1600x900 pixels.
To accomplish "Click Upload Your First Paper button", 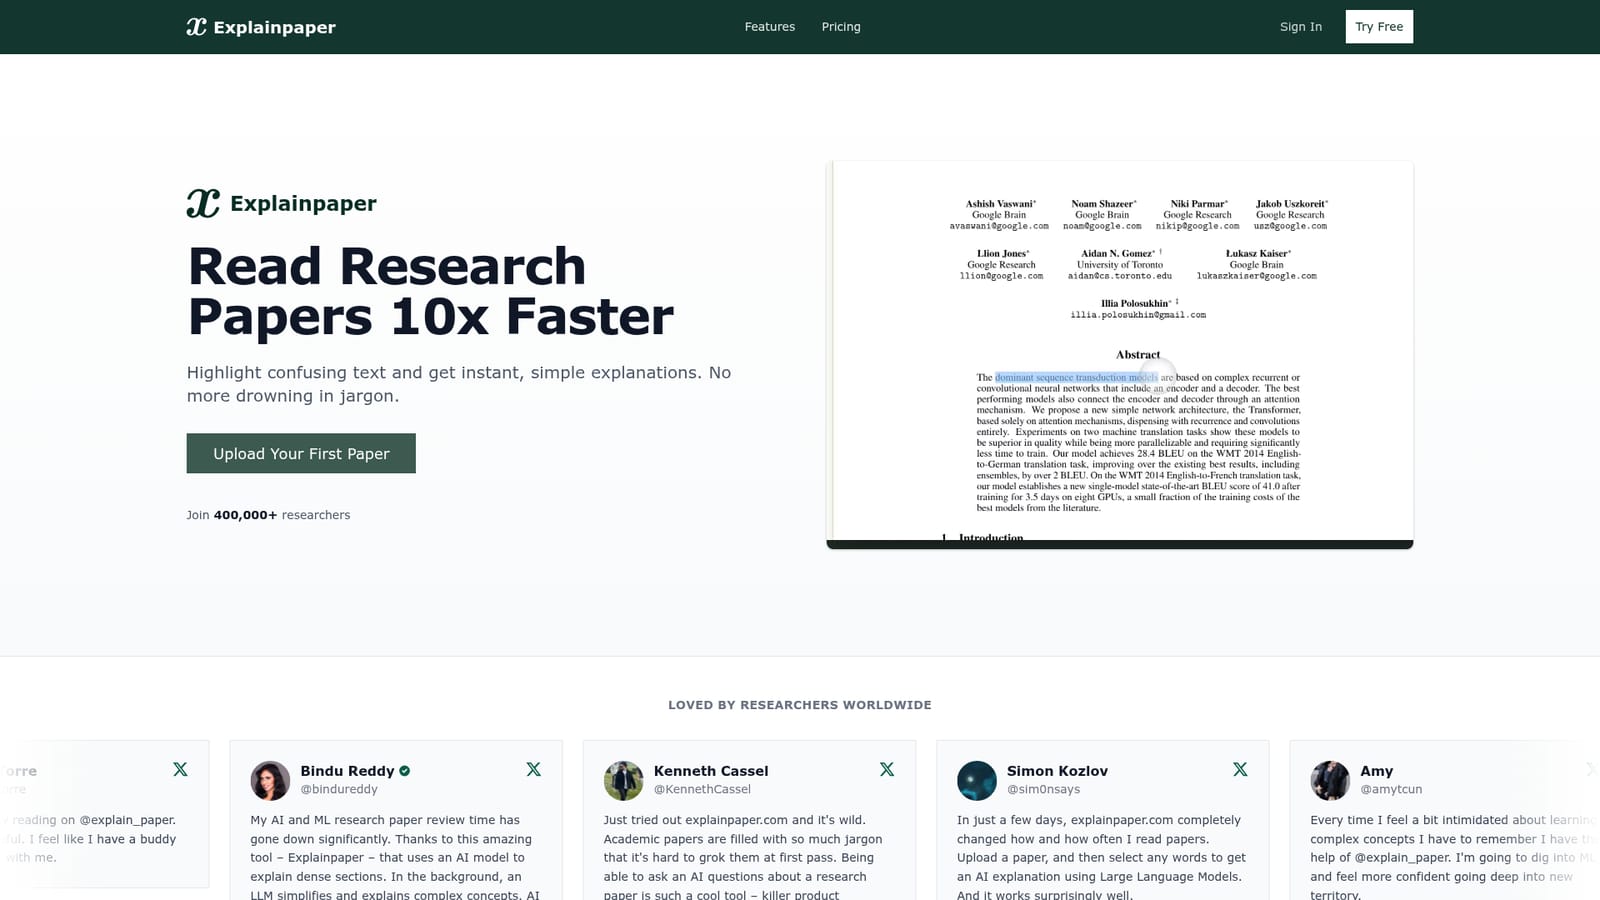I will click(x=301, y=453).
